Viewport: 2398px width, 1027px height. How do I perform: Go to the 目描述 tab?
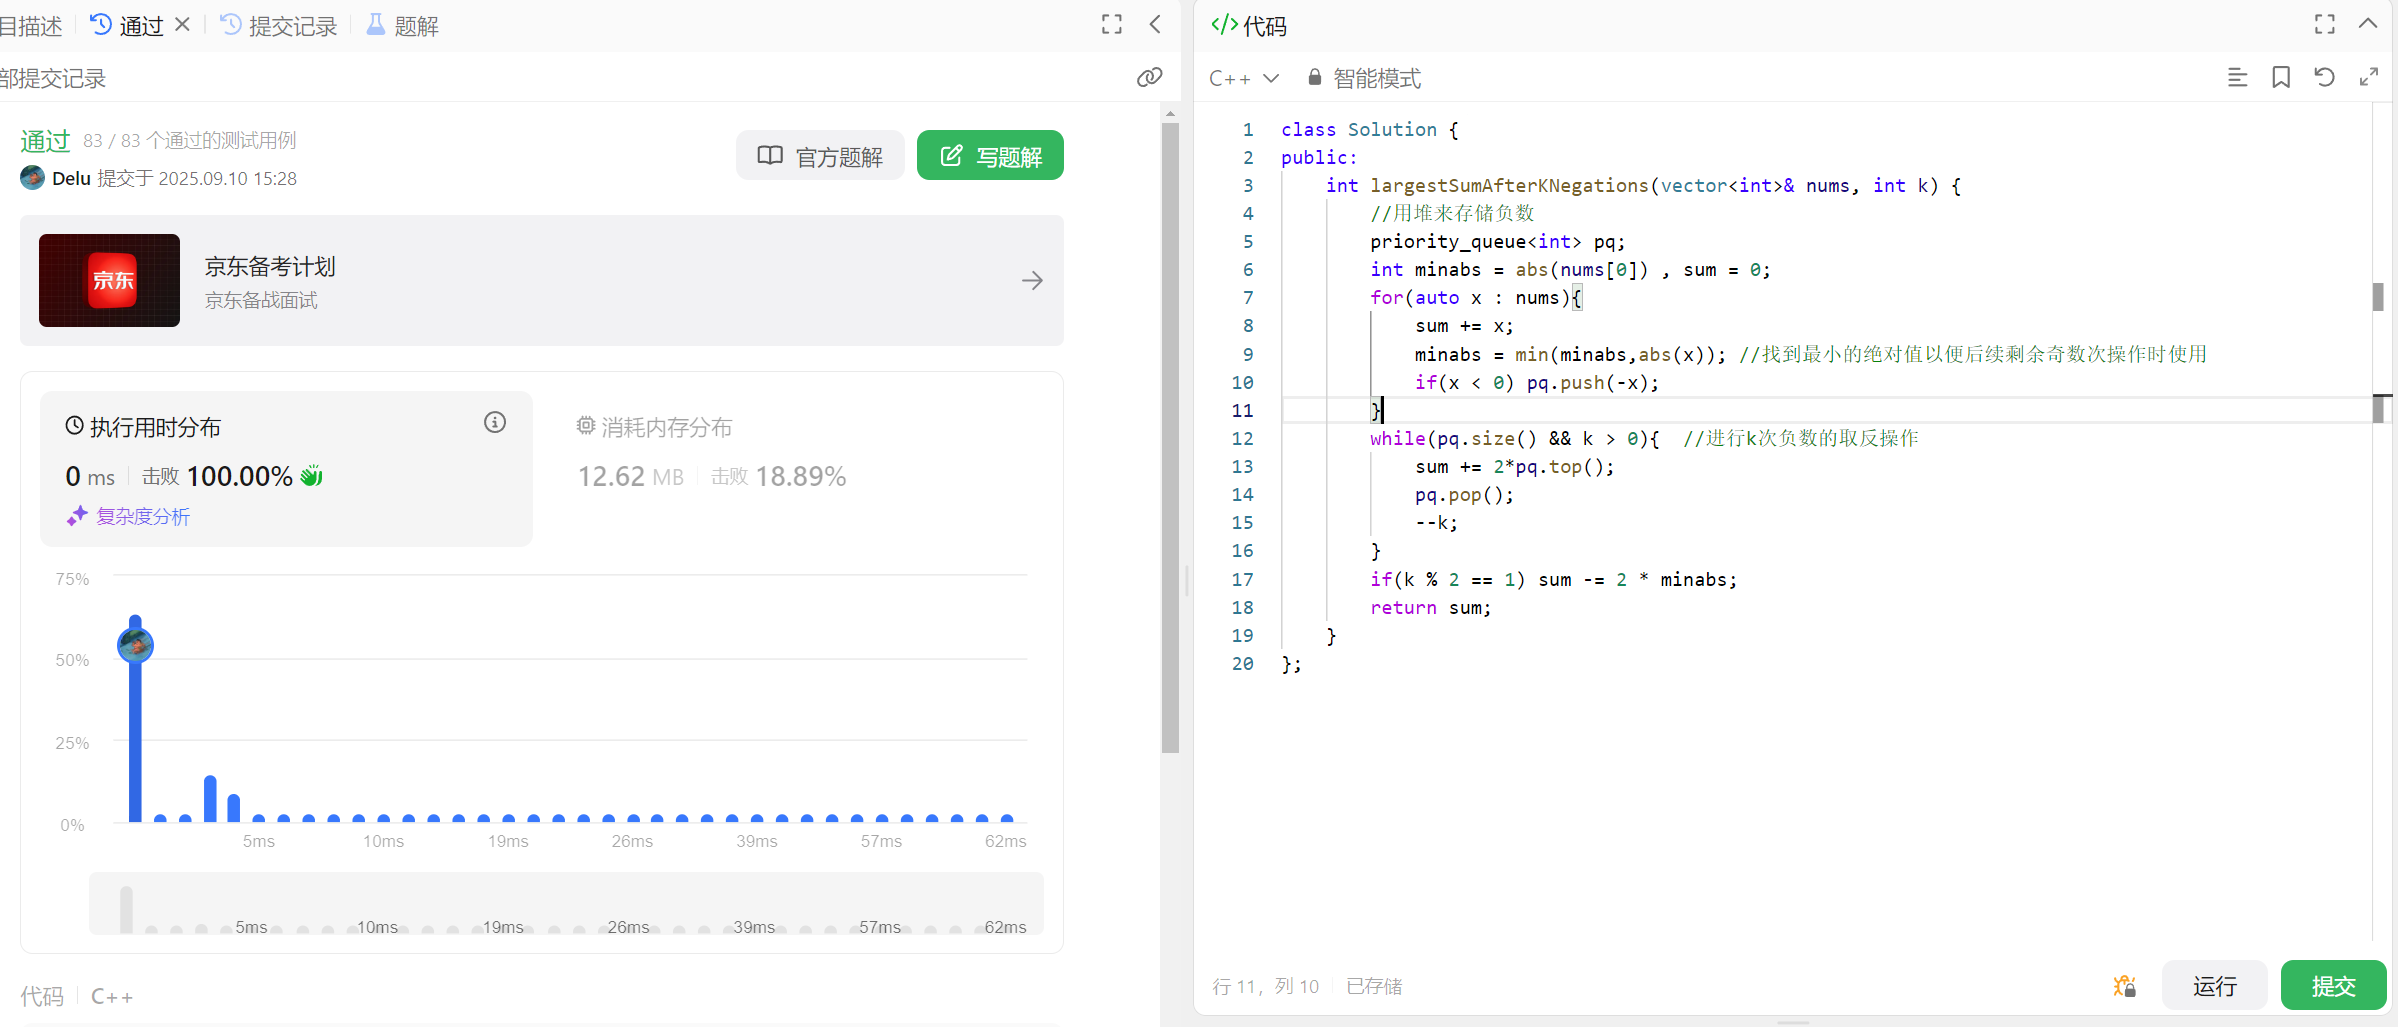pyautogui.click(x=31, y=26)
